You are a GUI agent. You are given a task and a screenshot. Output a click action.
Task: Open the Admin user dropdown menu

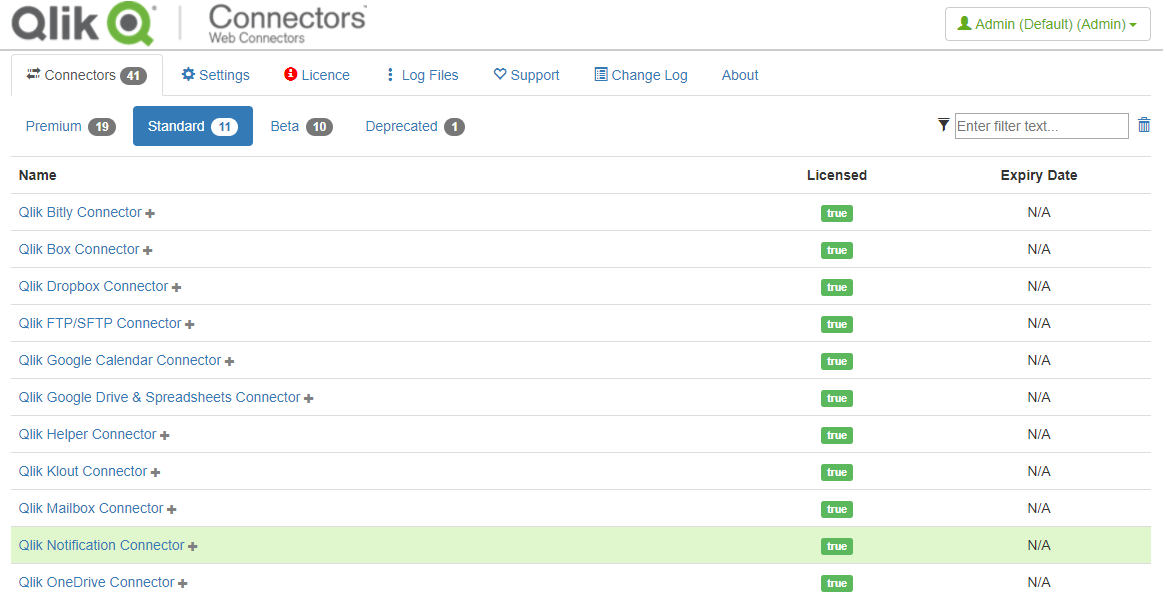pos(1047,24)
